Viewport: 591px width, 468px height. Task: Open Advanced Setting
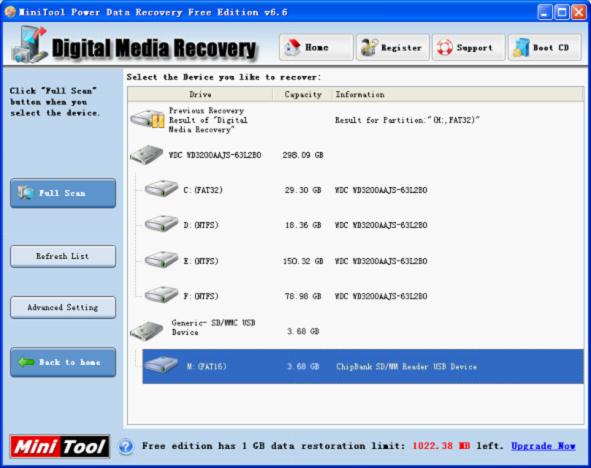[x=63, y=307]
